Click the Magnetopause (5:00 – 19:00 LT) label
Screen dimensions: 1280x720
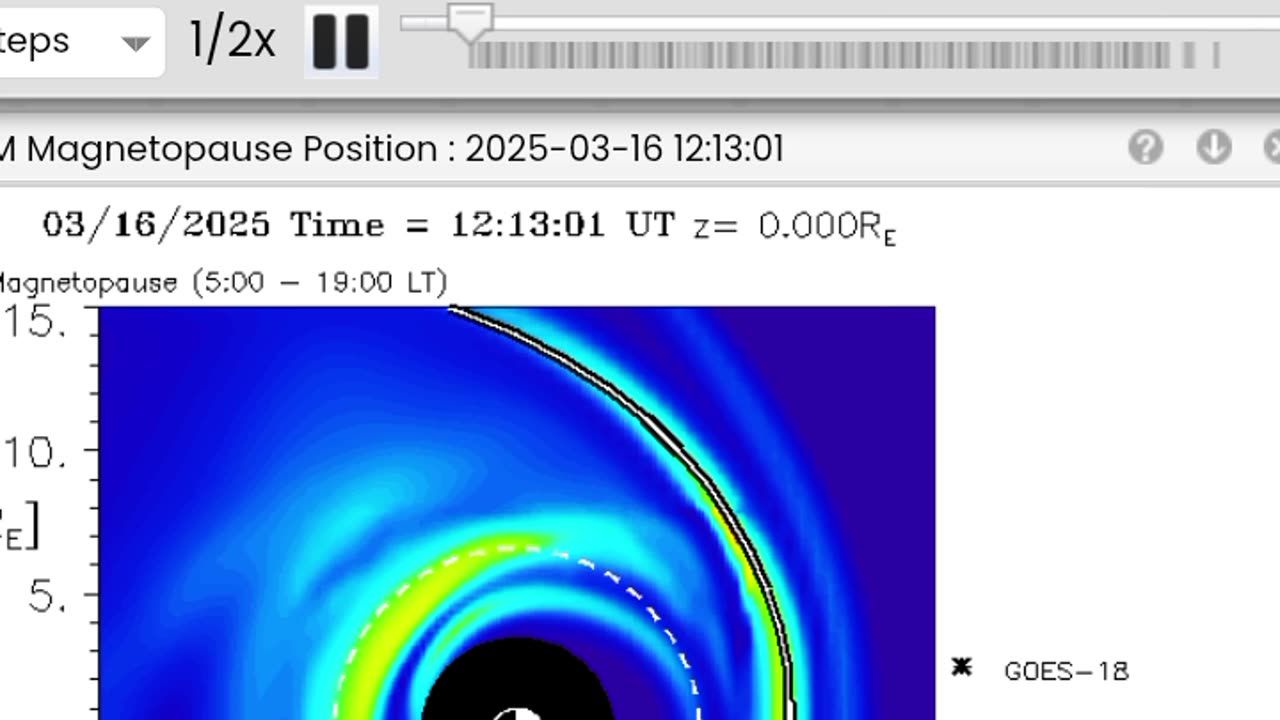[223, 282]
